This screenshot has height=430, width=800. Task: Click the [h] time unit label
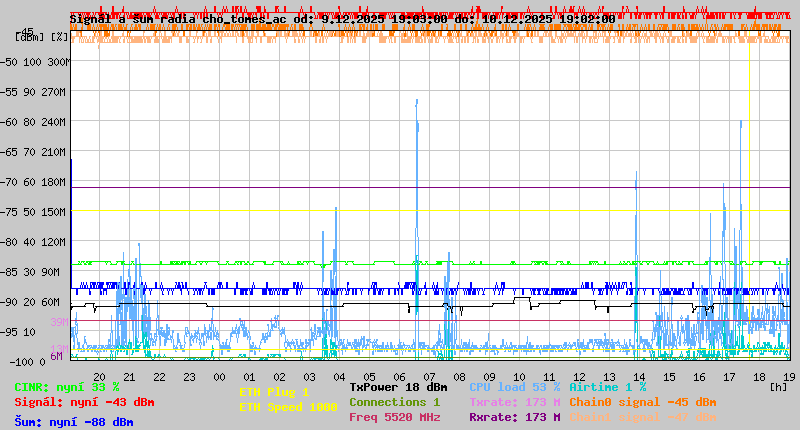tap(779, 388)
